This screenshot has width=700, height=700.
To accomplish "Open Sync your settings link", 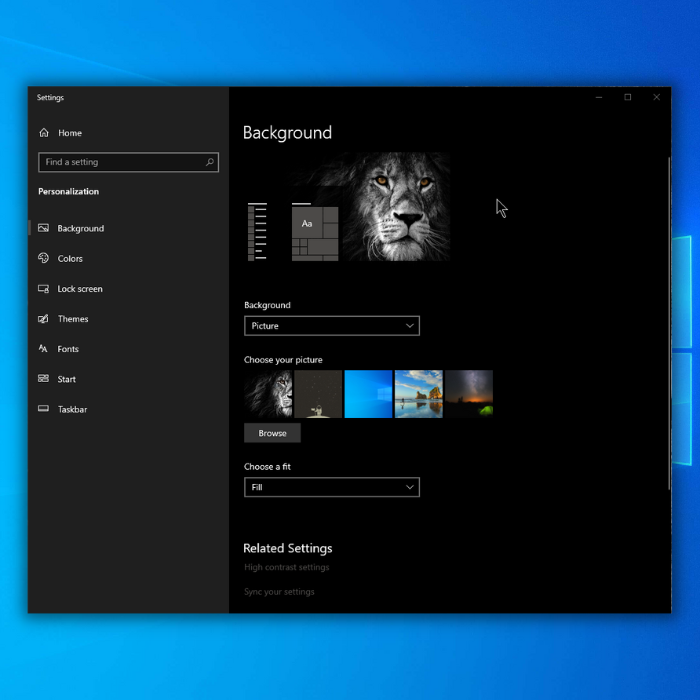I will [x=279, y=592].
